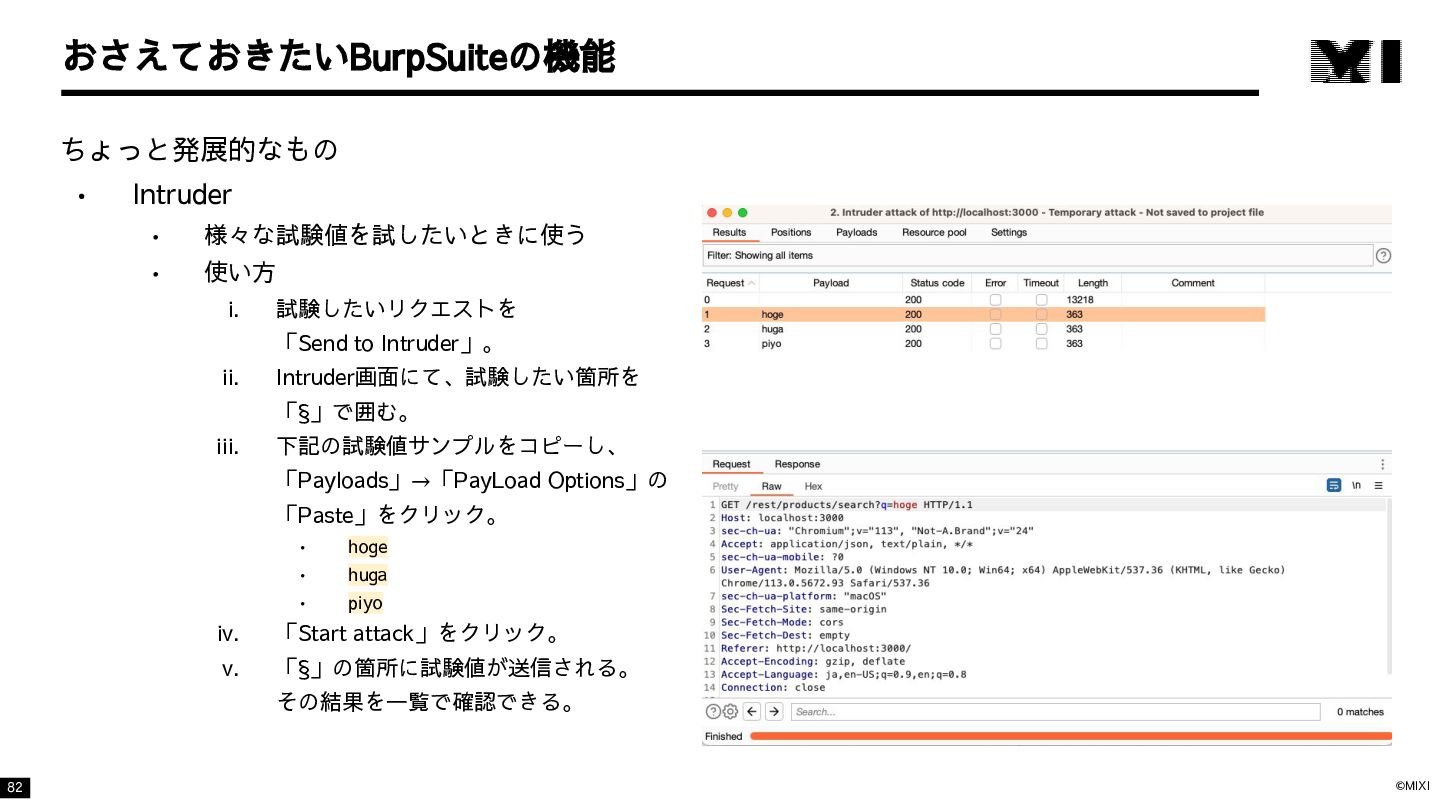Screen dimensions: 1440x810
Task: Click the yellow minimize window dot
Action: point(727,212)
